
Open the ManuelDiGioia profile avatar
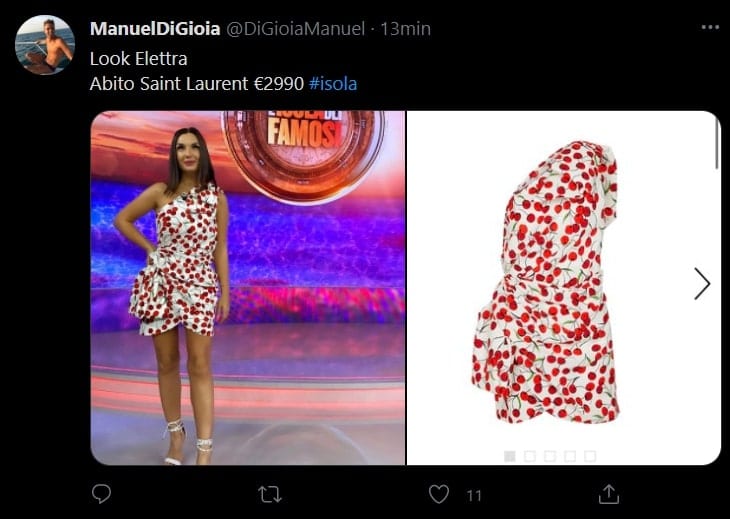click(45, 45)
